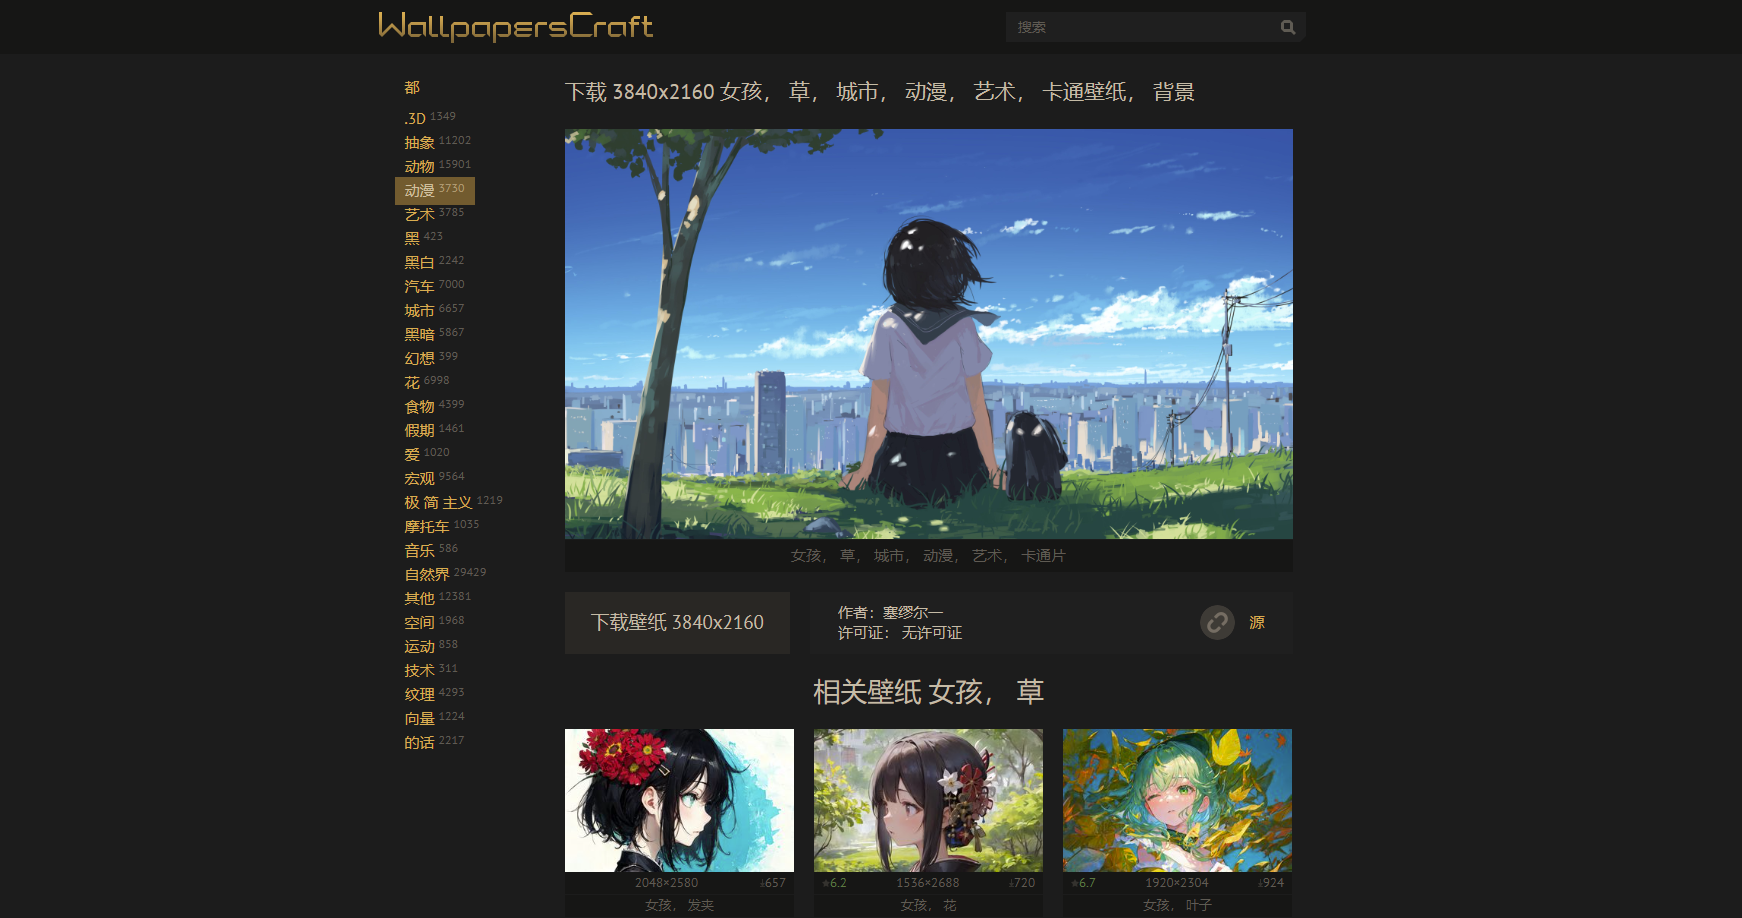
Task: Browse the 抽象 category
Action: tap(419, 142)
